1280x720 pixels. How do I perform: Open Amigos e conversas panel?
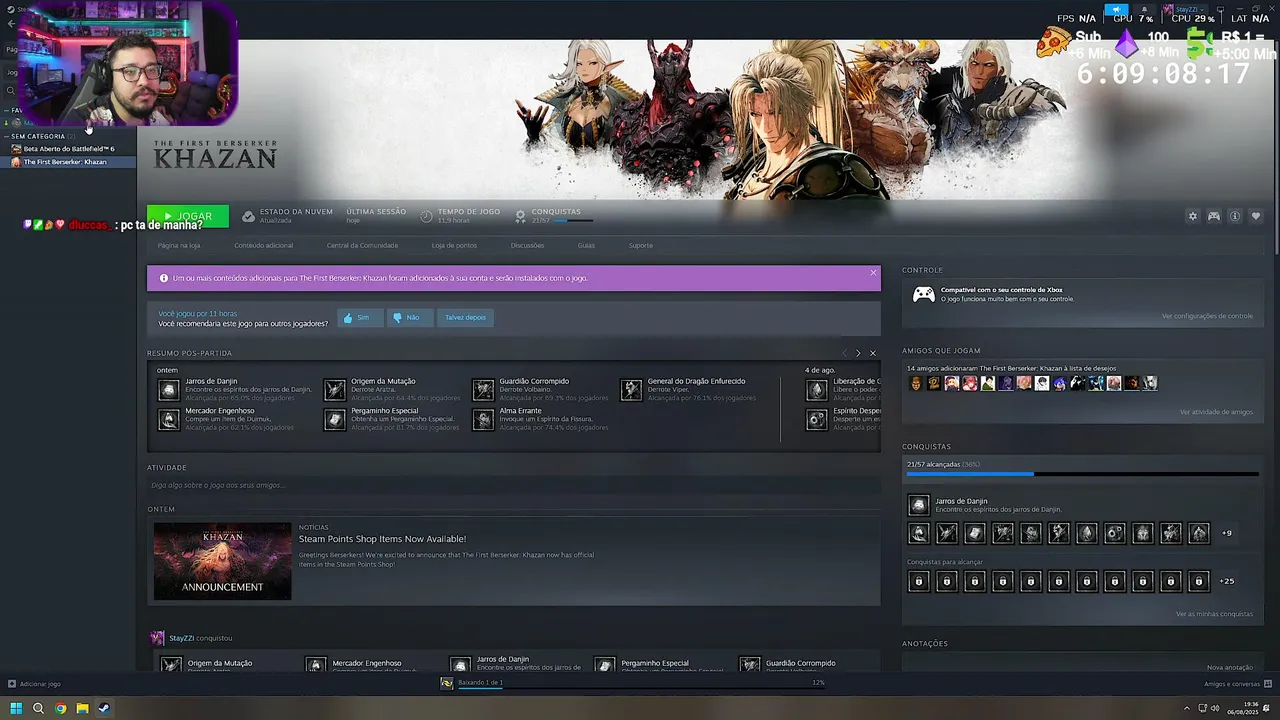click(1238, 684)
